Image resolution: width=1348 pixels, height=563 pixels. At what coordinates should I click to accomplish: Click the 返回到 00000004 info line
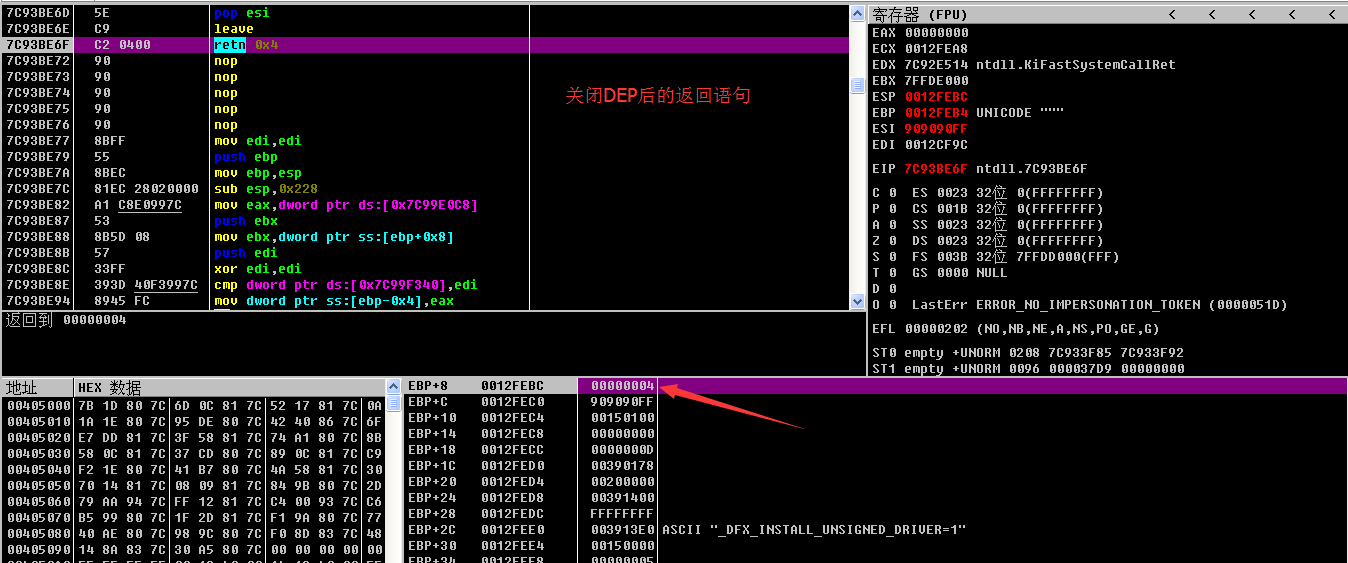(66, 320)
